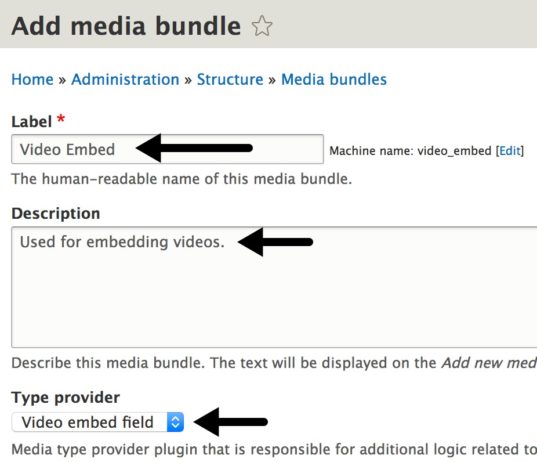Click the first breadcrumb separator after Home
537x462 pixels.
[x=62, y=80]
